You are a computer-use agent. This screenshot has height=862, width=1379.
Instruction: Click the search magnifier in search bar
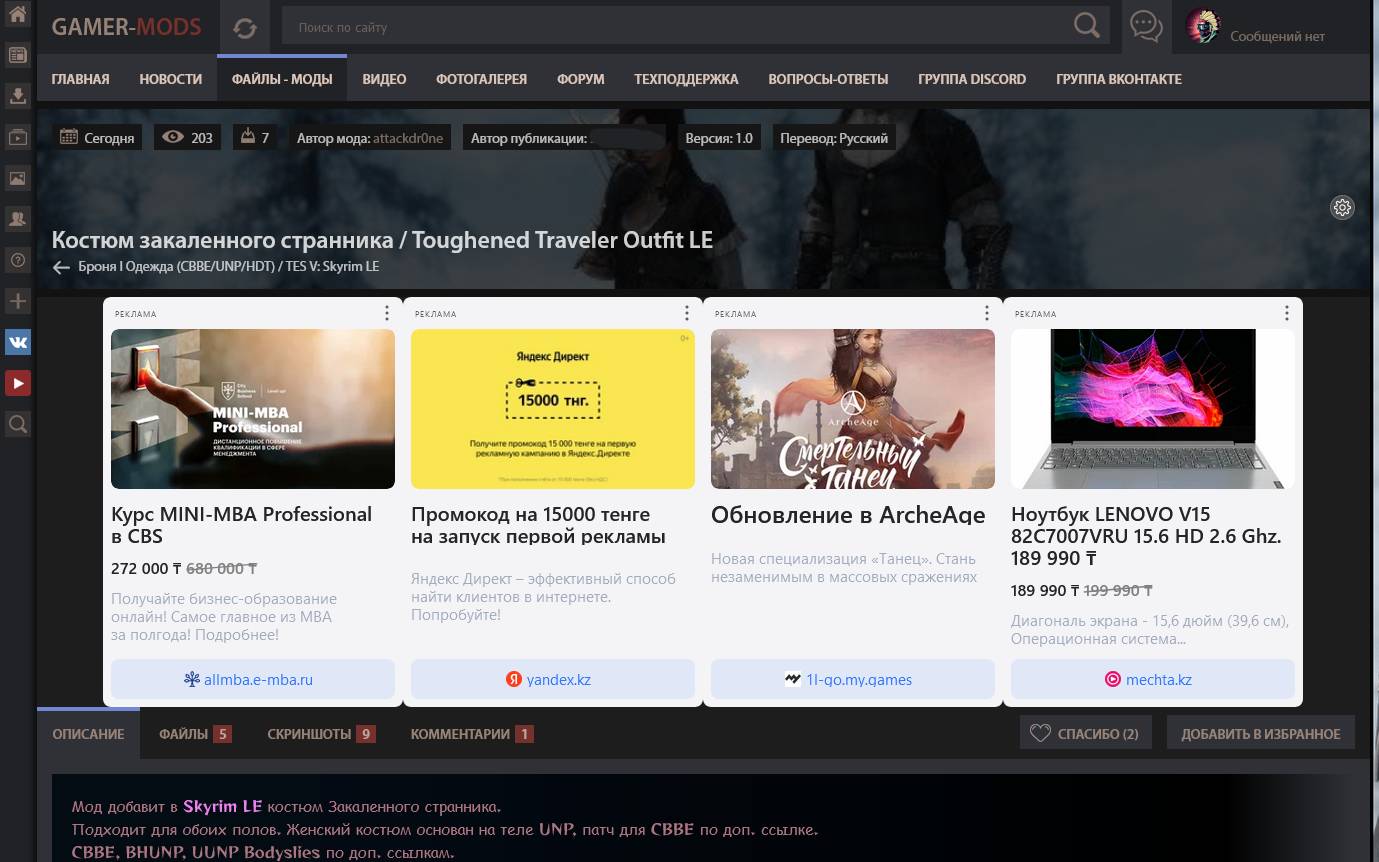1086,27
